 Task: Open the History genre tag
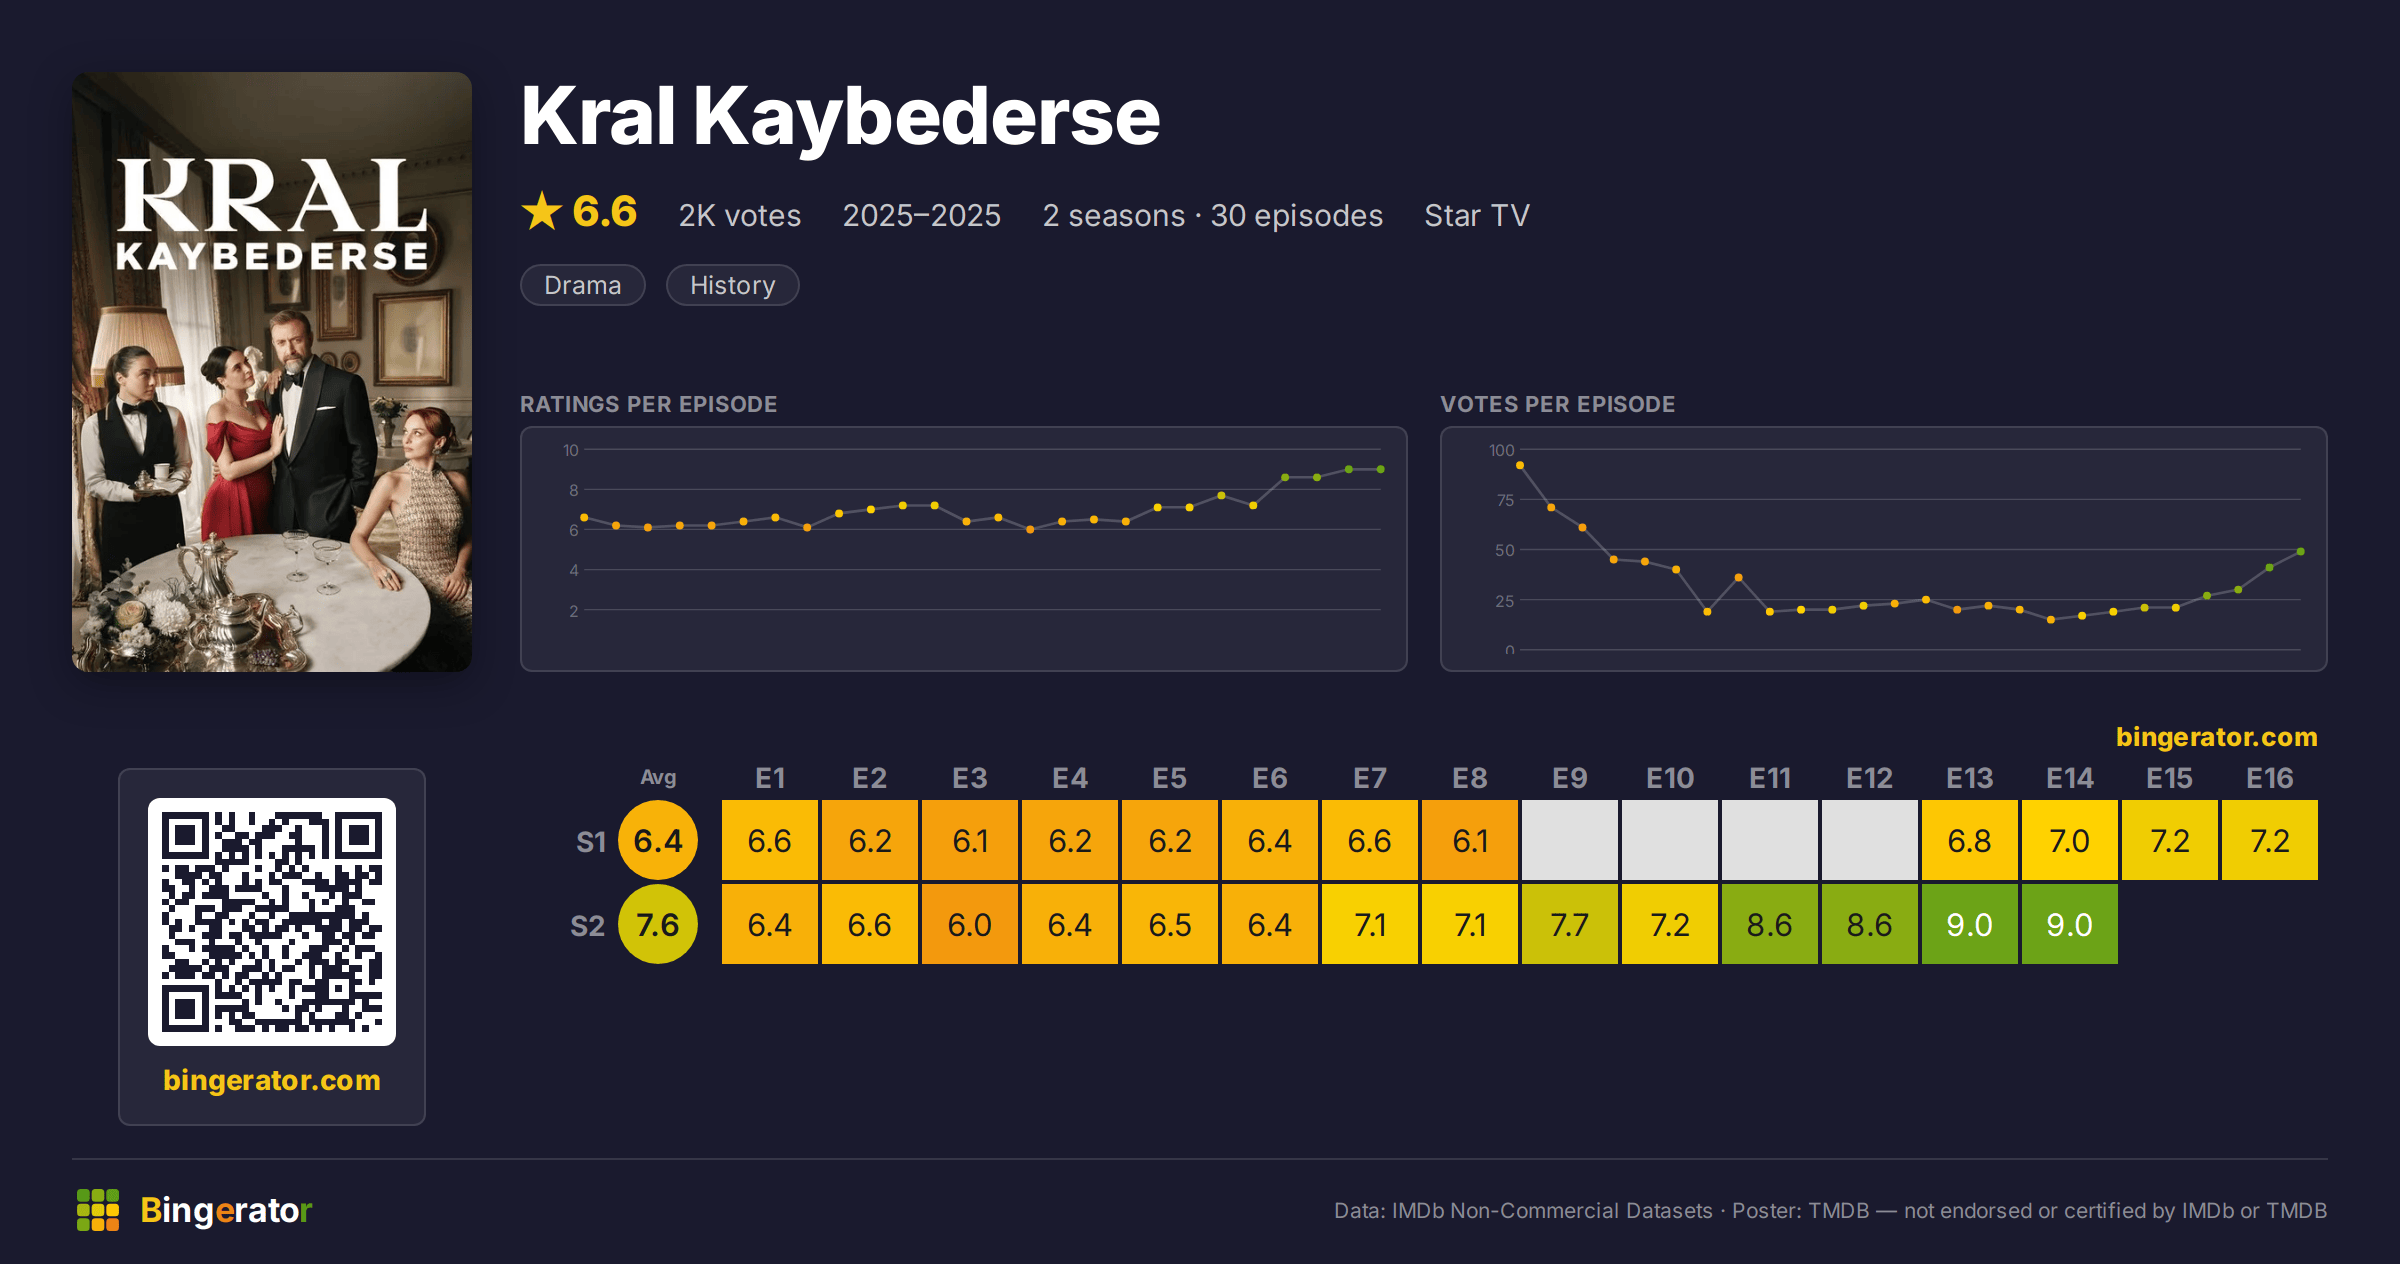[x=732, y=285]
